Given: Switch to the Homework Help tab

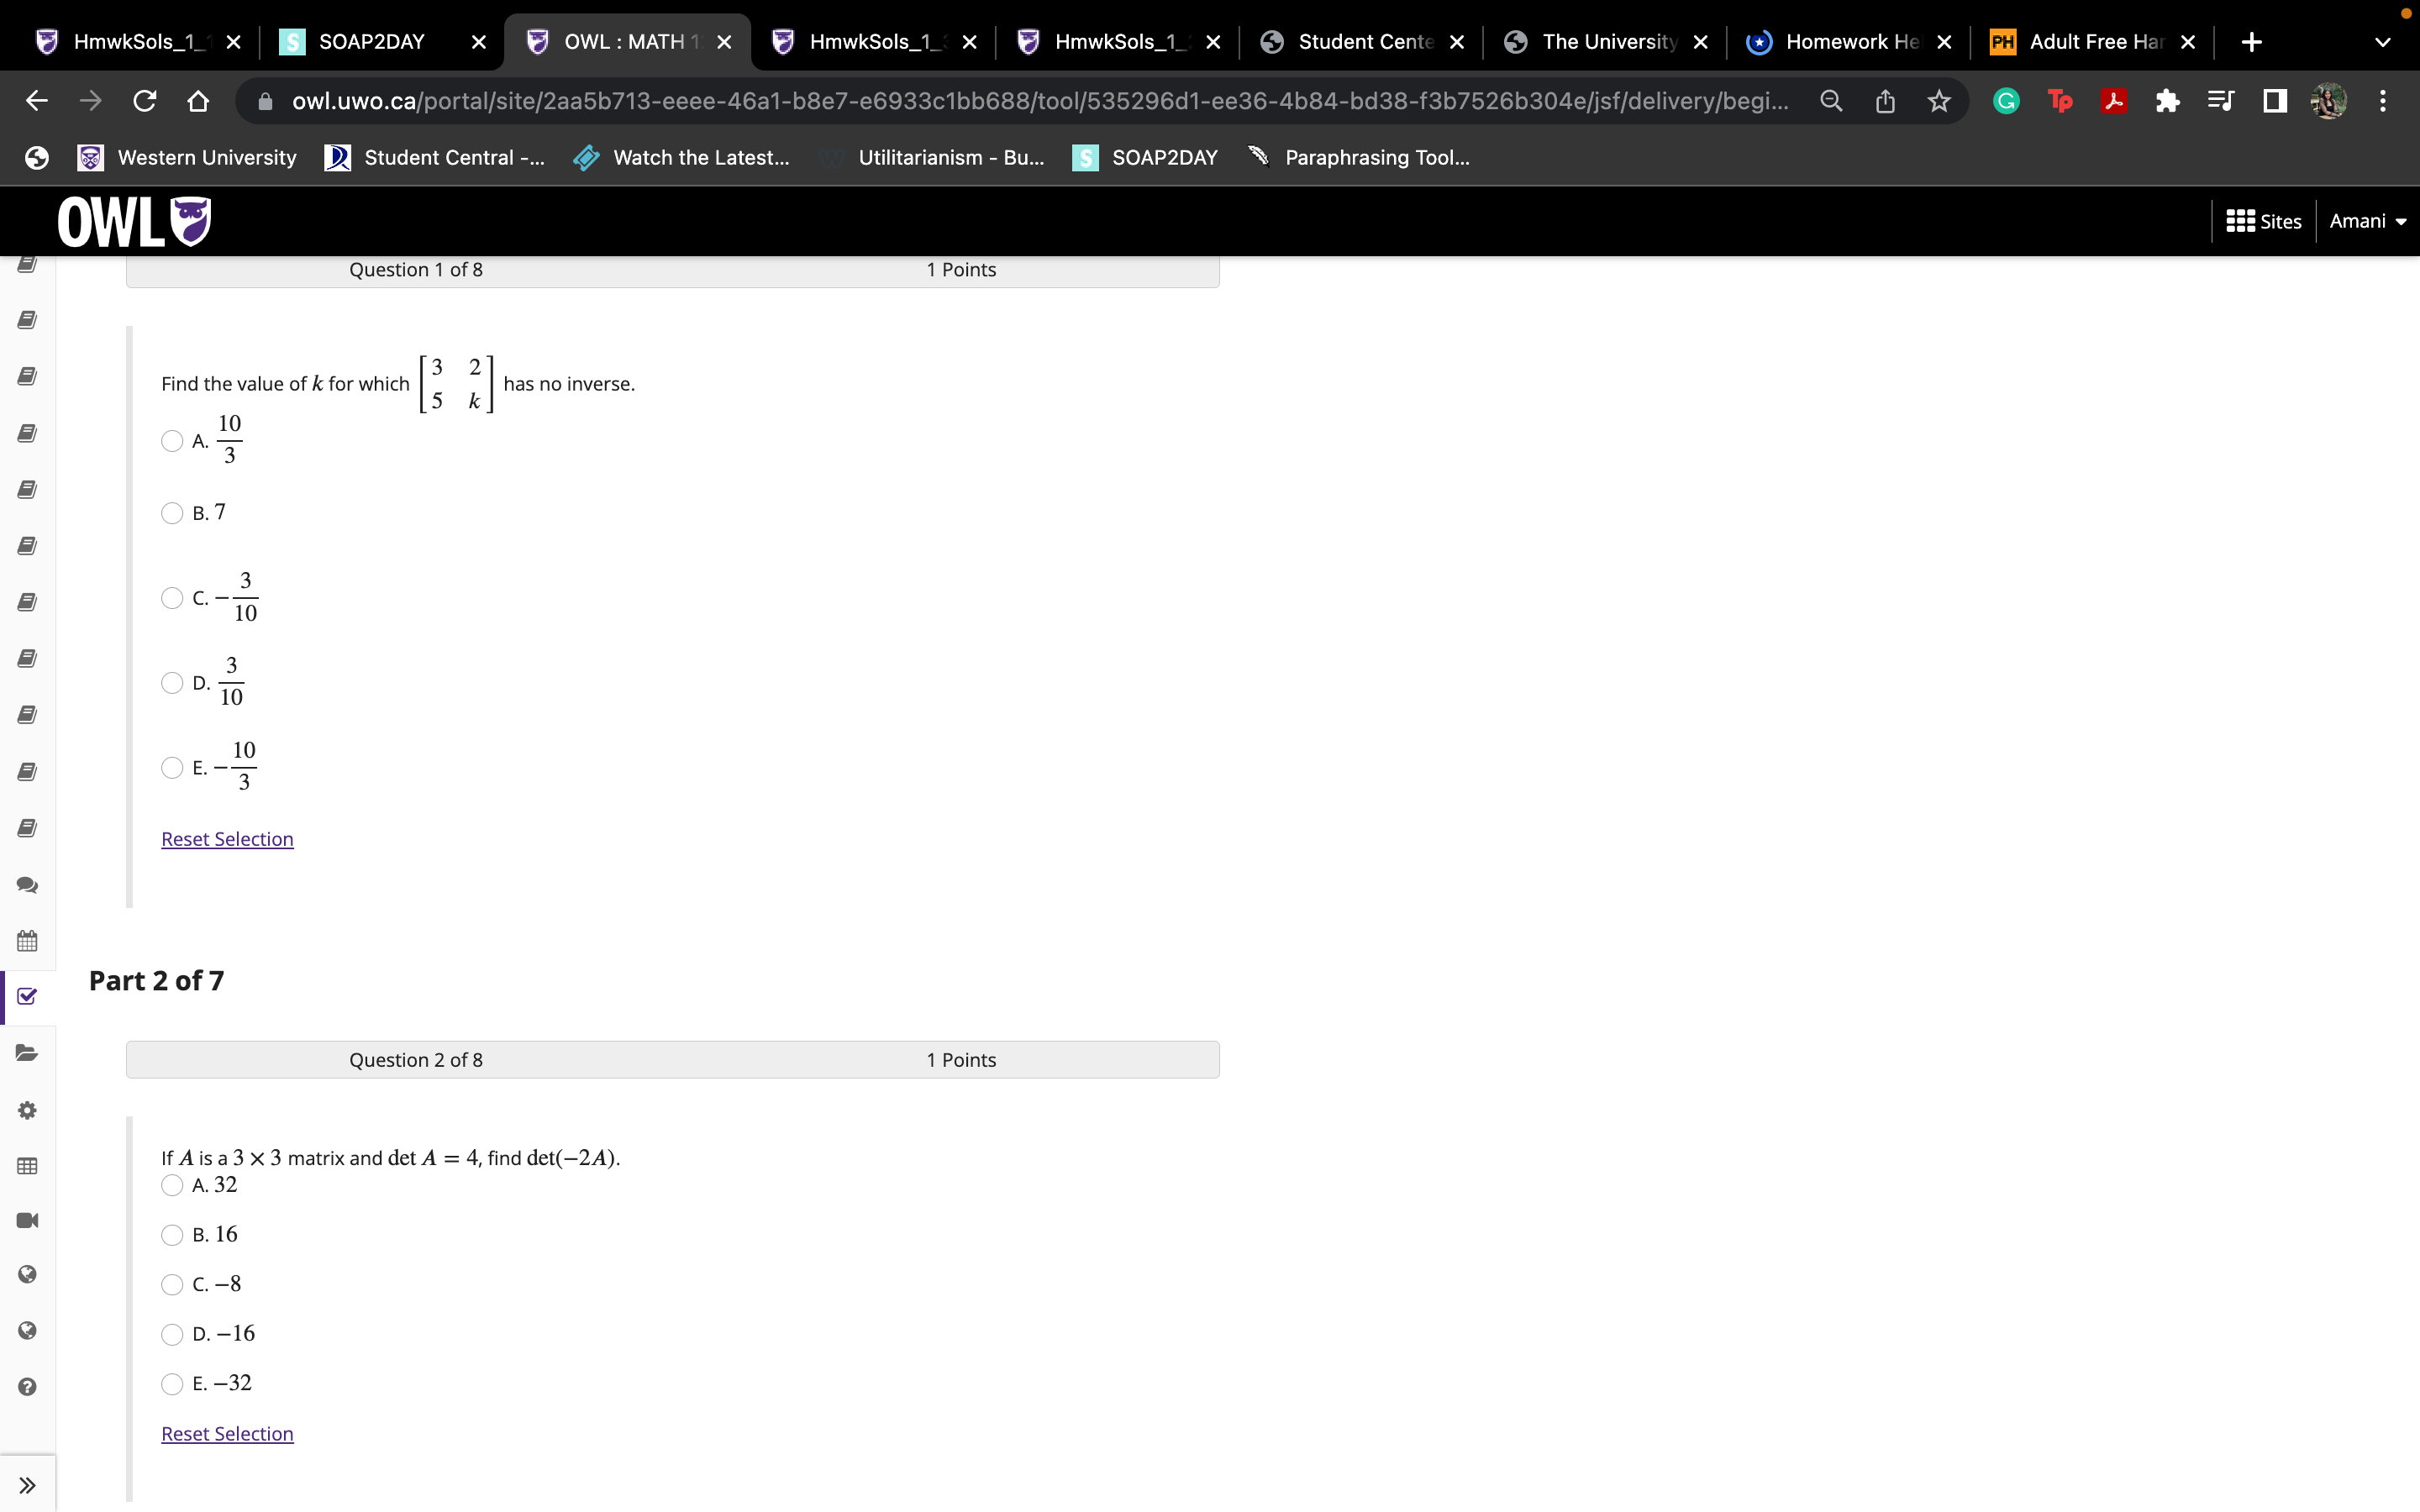Looking at the screenshot, I should tap(1850, 42).
